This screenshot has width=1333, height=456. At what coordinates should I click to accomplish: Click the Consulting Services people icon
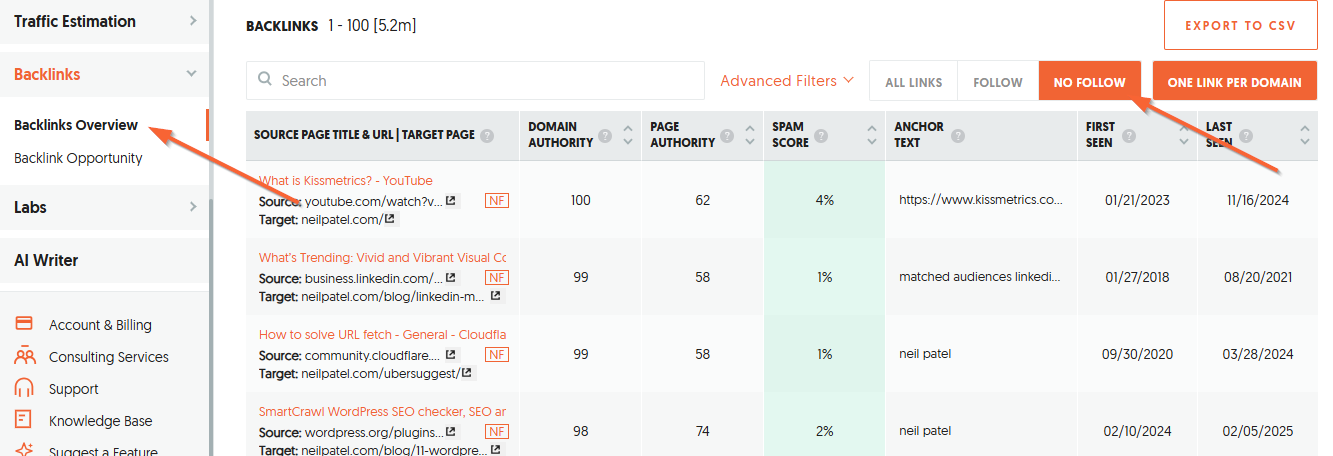25,356
